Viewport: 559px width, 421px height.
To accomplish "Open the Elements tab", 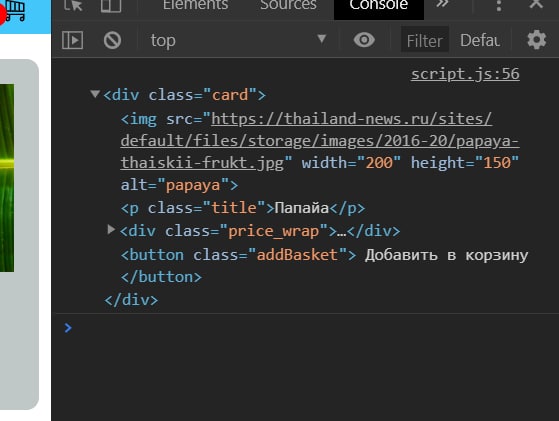I will coord(195,5).
